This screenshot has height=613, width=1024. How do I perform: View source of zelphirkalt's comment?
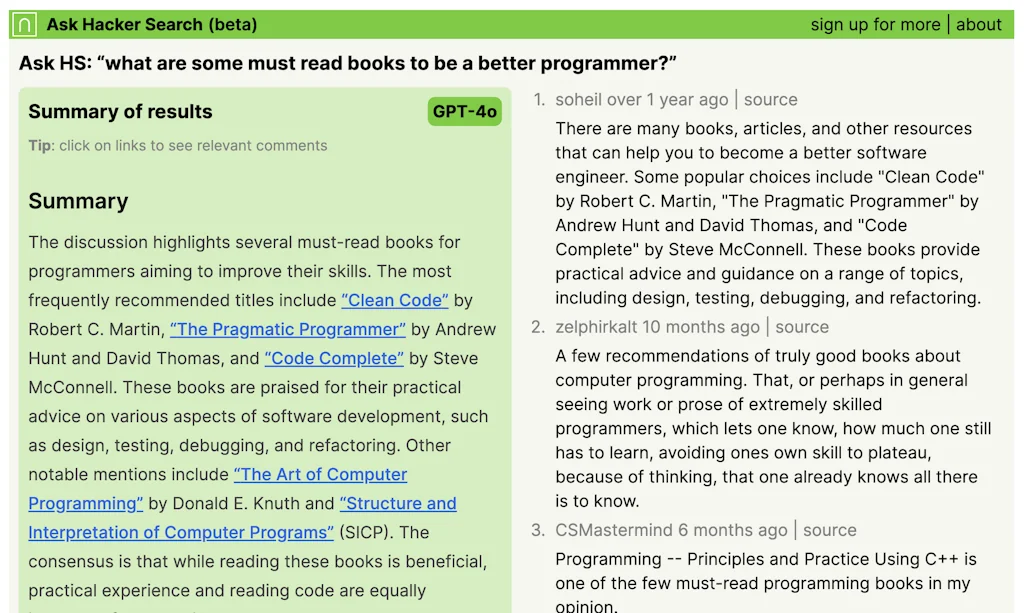tap(802, 327)
